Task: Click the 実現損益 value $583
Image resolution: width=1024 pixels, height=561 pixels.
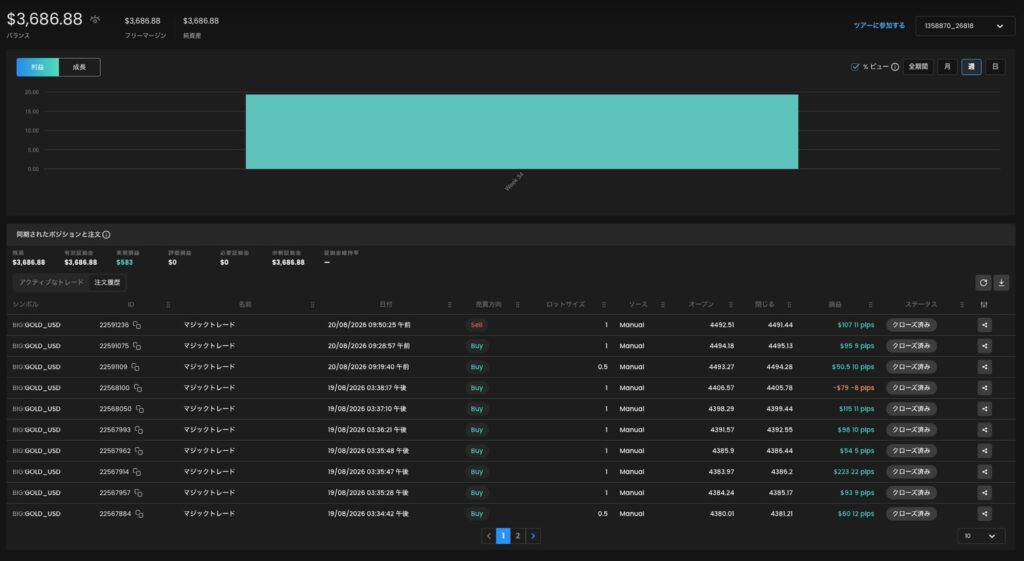Action: pyautogui.click(x=124, y=263)
